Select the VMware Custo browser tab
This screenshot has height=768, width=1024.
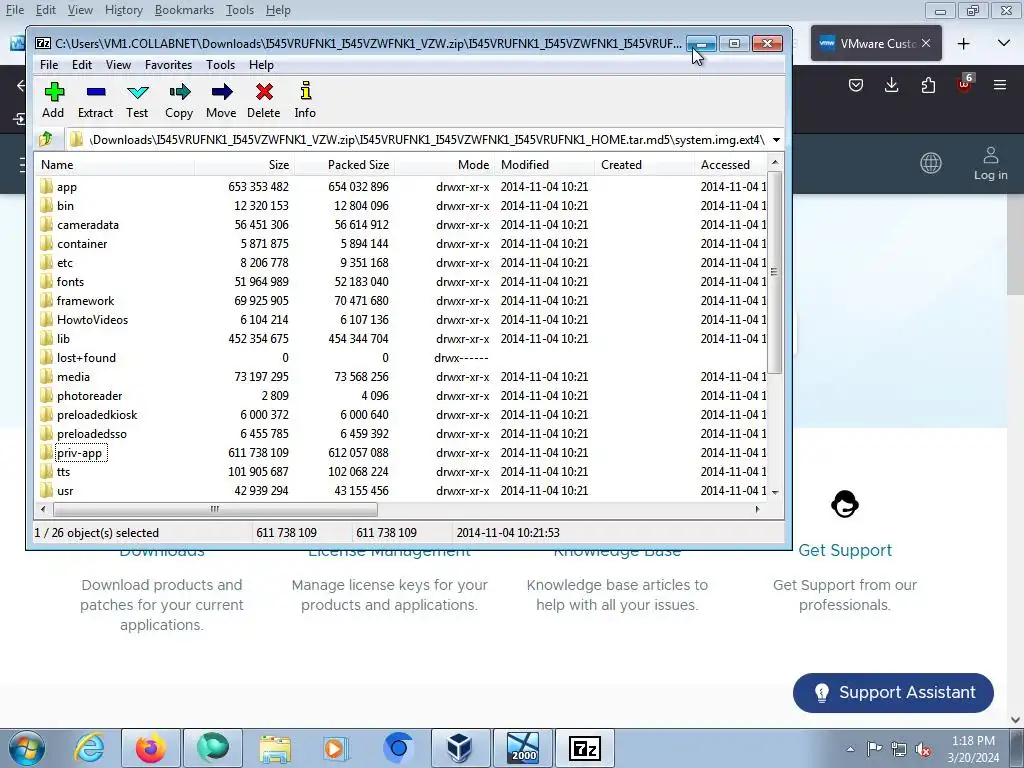[876, 43]
